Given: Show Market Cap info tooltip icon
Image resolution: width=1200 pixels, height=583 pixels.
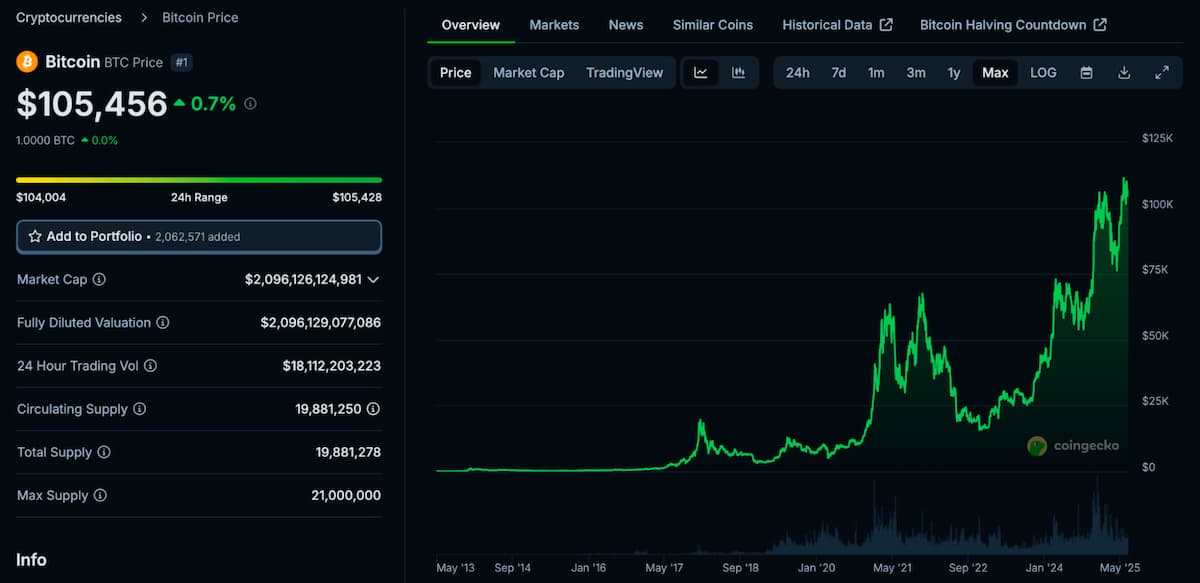Looking at the screenshot, I should click(99, 280).
